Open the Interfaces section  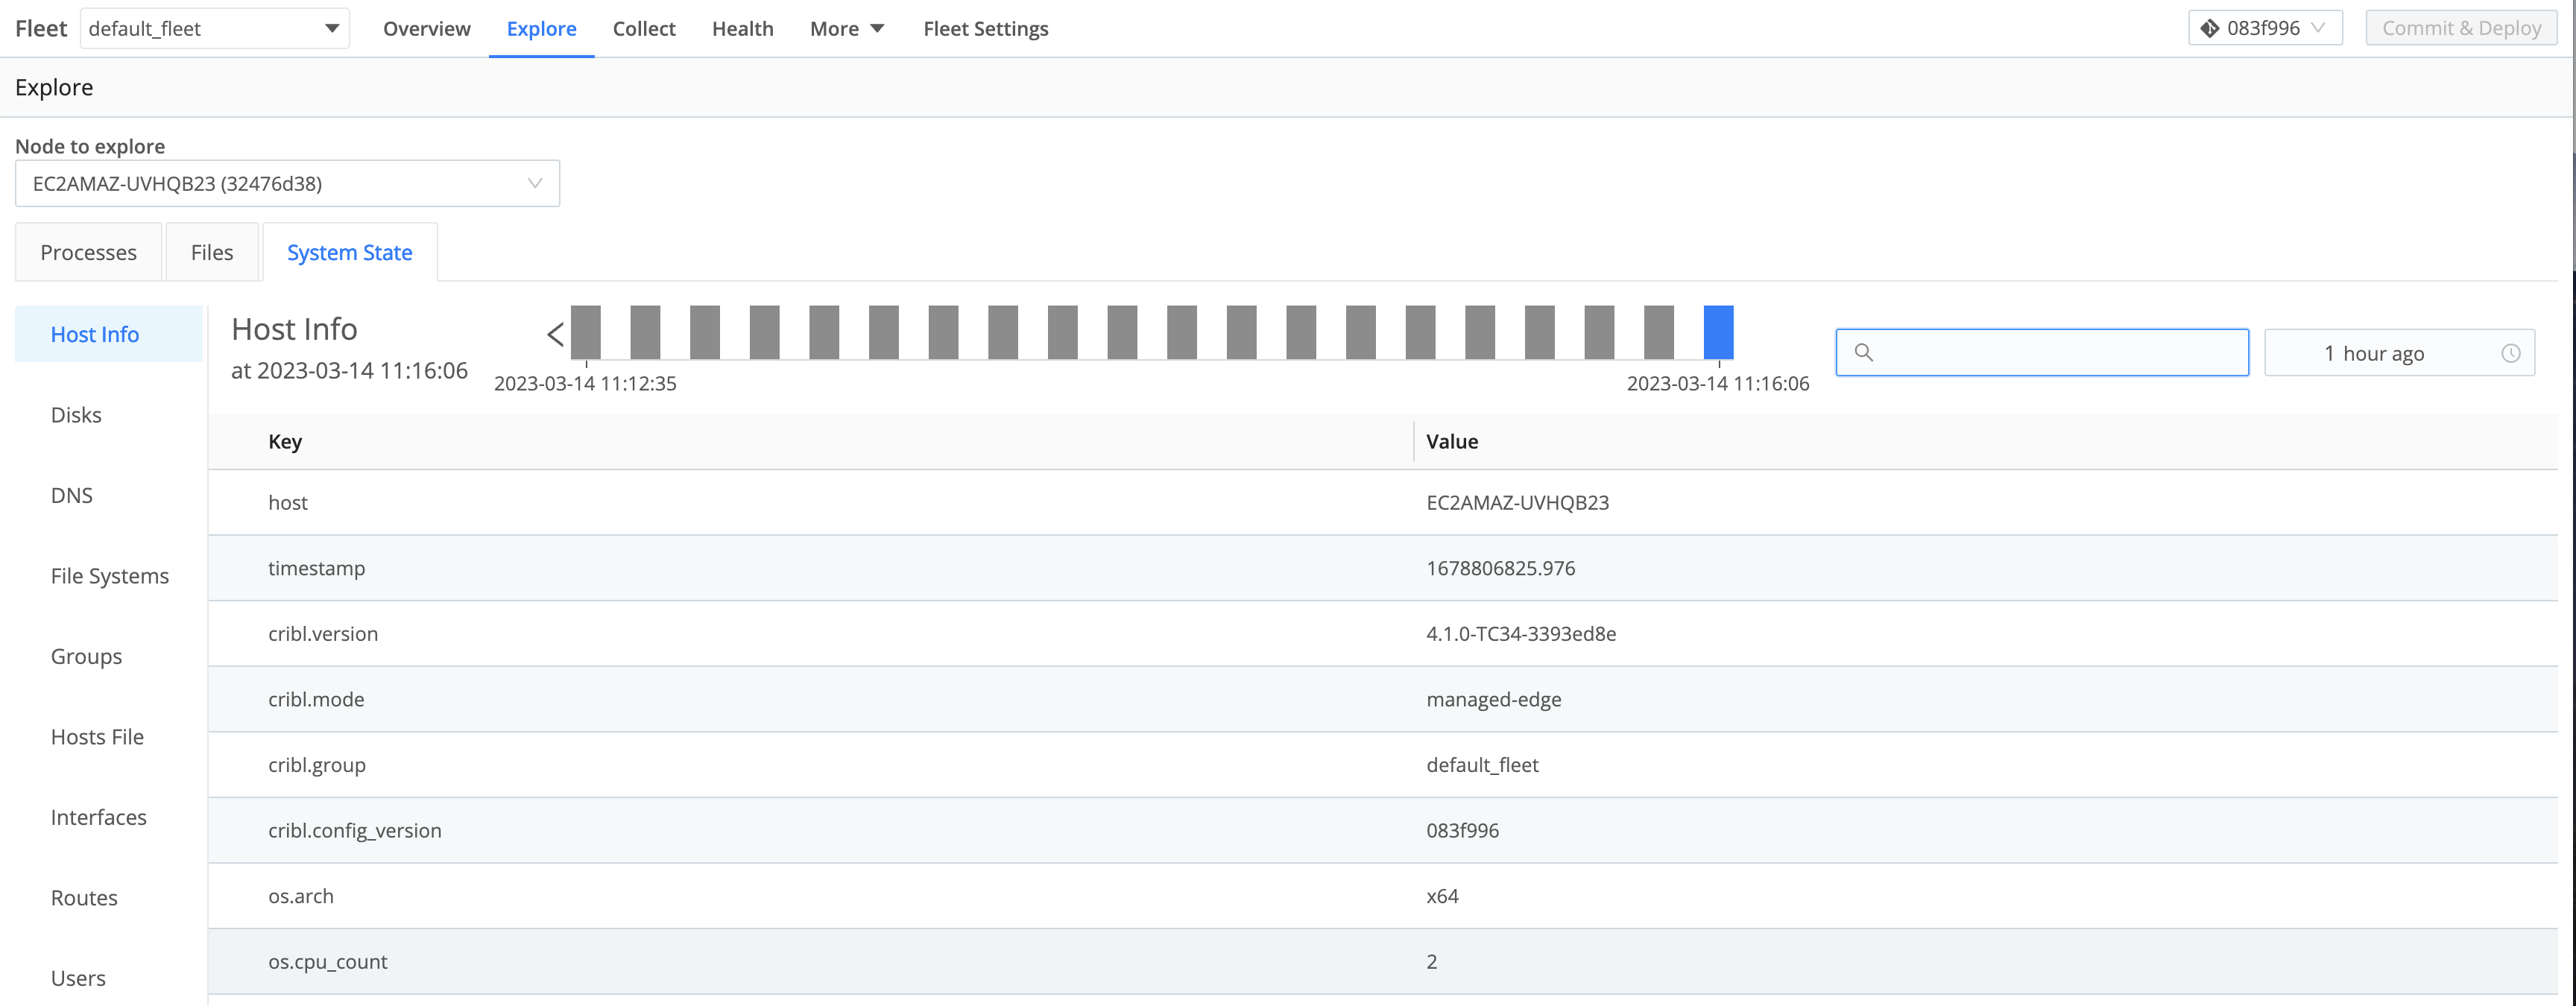[98, 817]
